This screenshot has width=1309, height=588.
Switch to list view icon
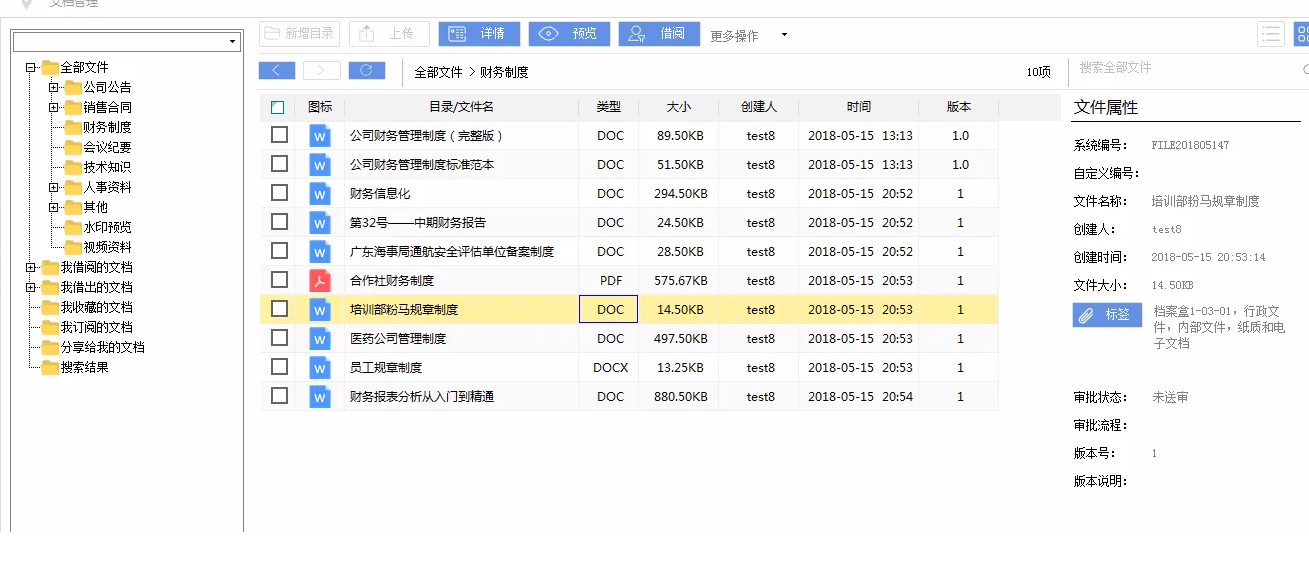tap(1271, 34)
